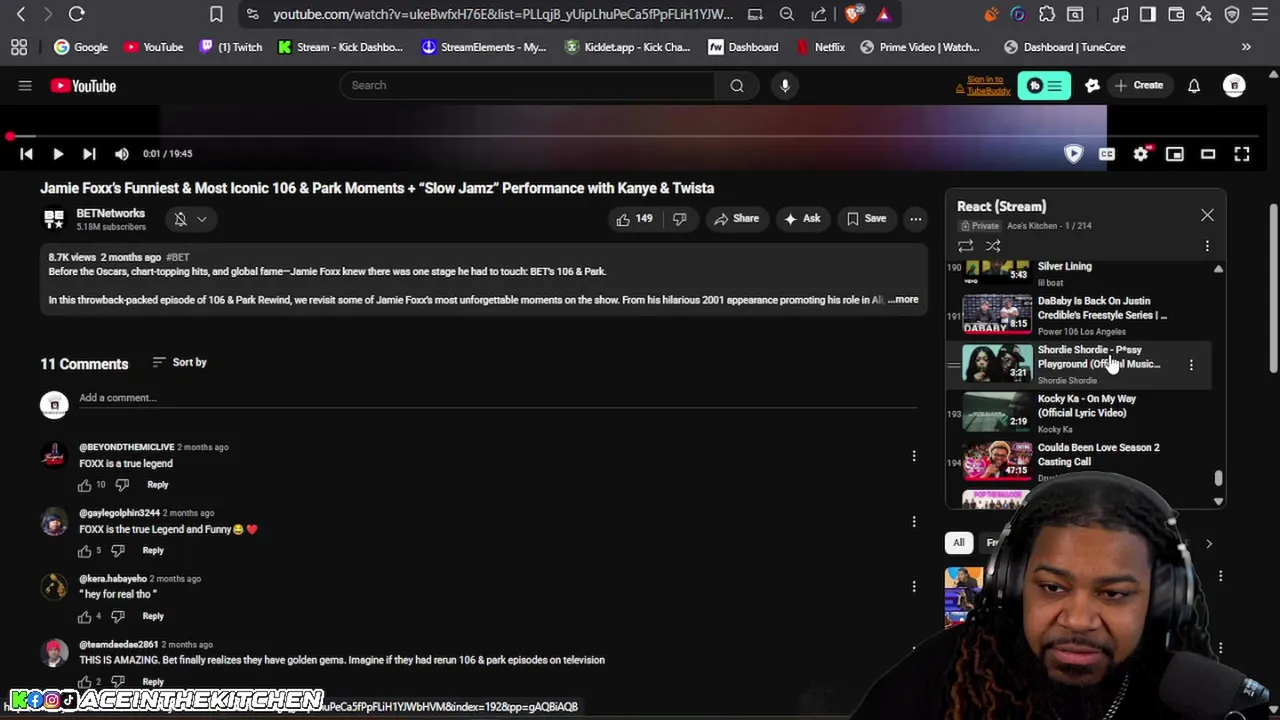The height and width of the screenshot is (720, 1280).
Task: Open the music note playlist icon
Action: click(1121, 14)
